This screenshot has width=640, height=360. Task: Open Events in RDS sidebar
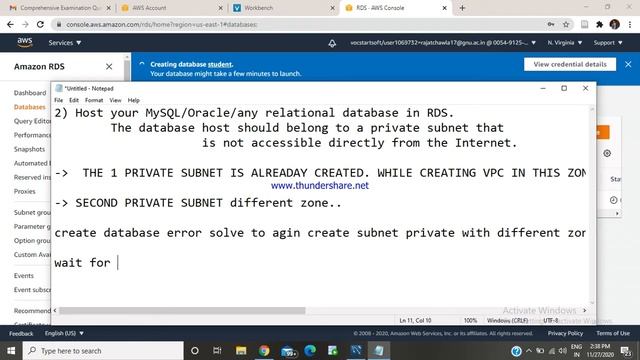(x=24, y=276)
